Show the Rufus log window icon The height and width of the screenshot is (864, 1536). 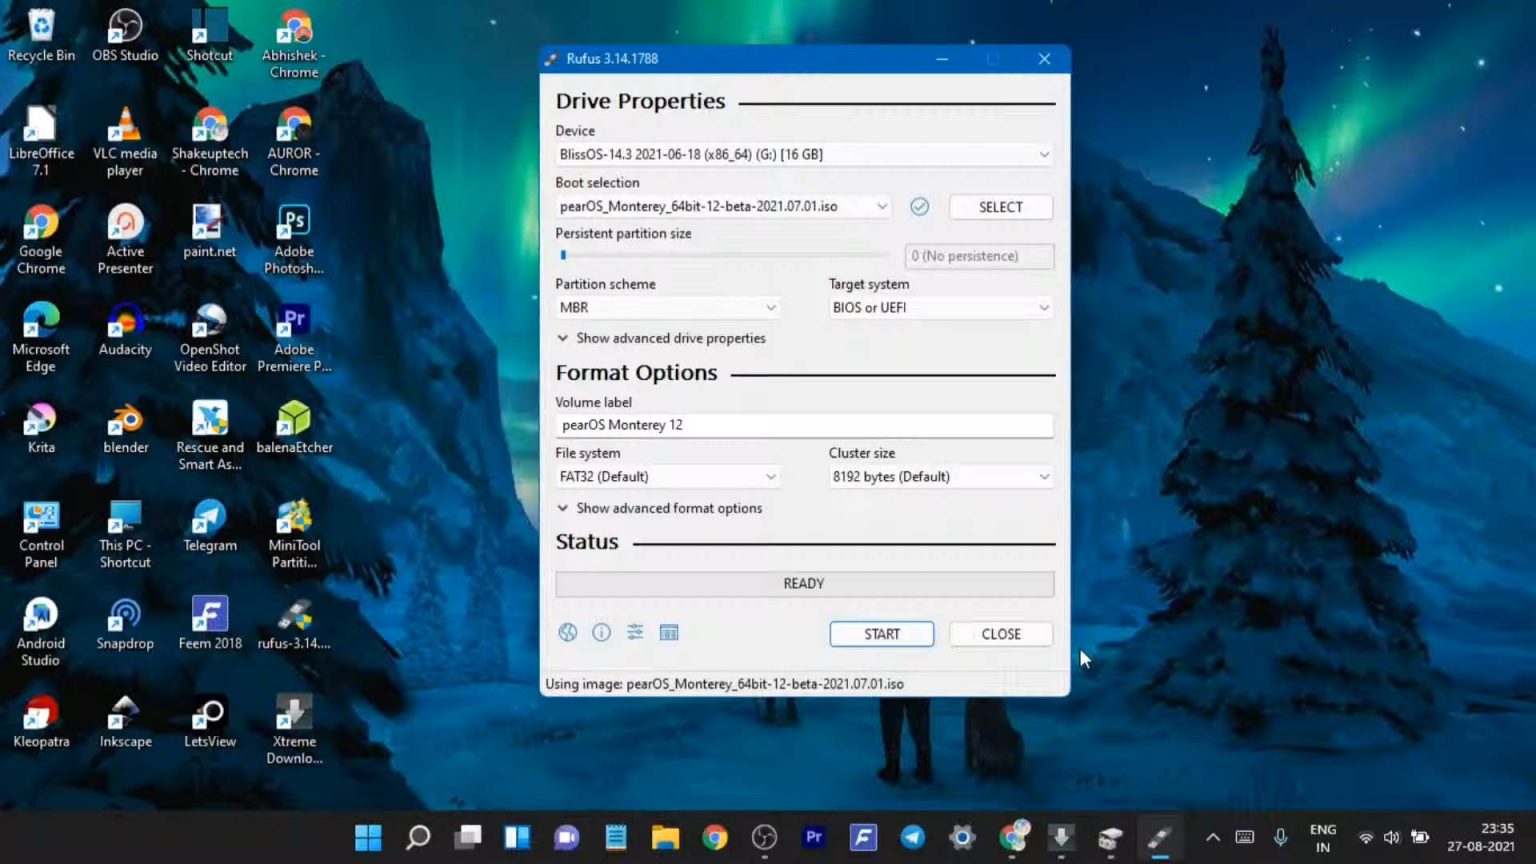tap(669, 632)
